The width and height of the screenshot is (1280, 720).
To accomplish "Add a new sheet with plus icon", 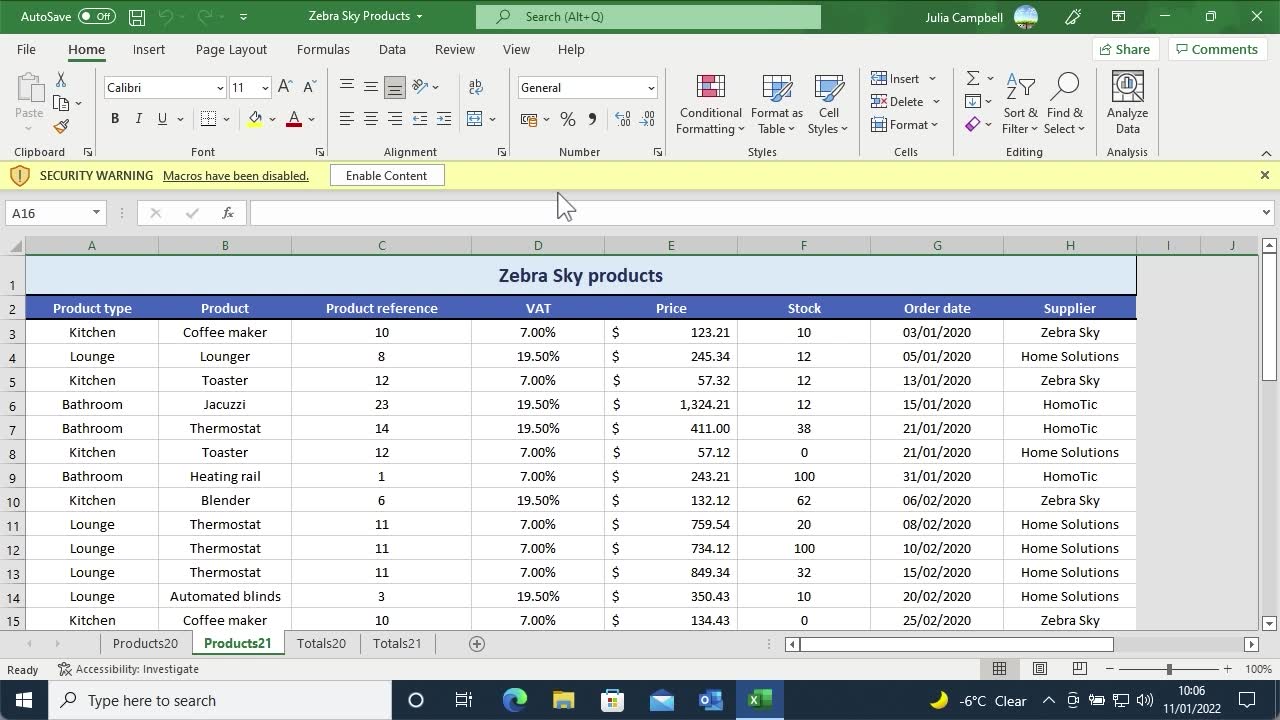I will click(x=477, y=643).
